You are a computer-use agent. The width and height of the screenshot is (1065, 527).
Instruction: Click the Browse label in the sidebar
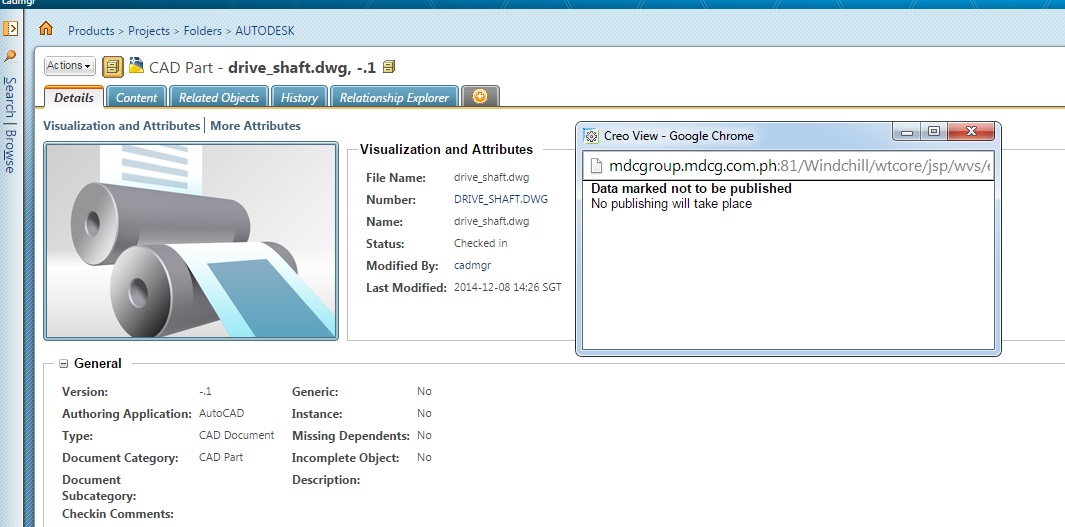pyautogui.click(x=10, y=151)
